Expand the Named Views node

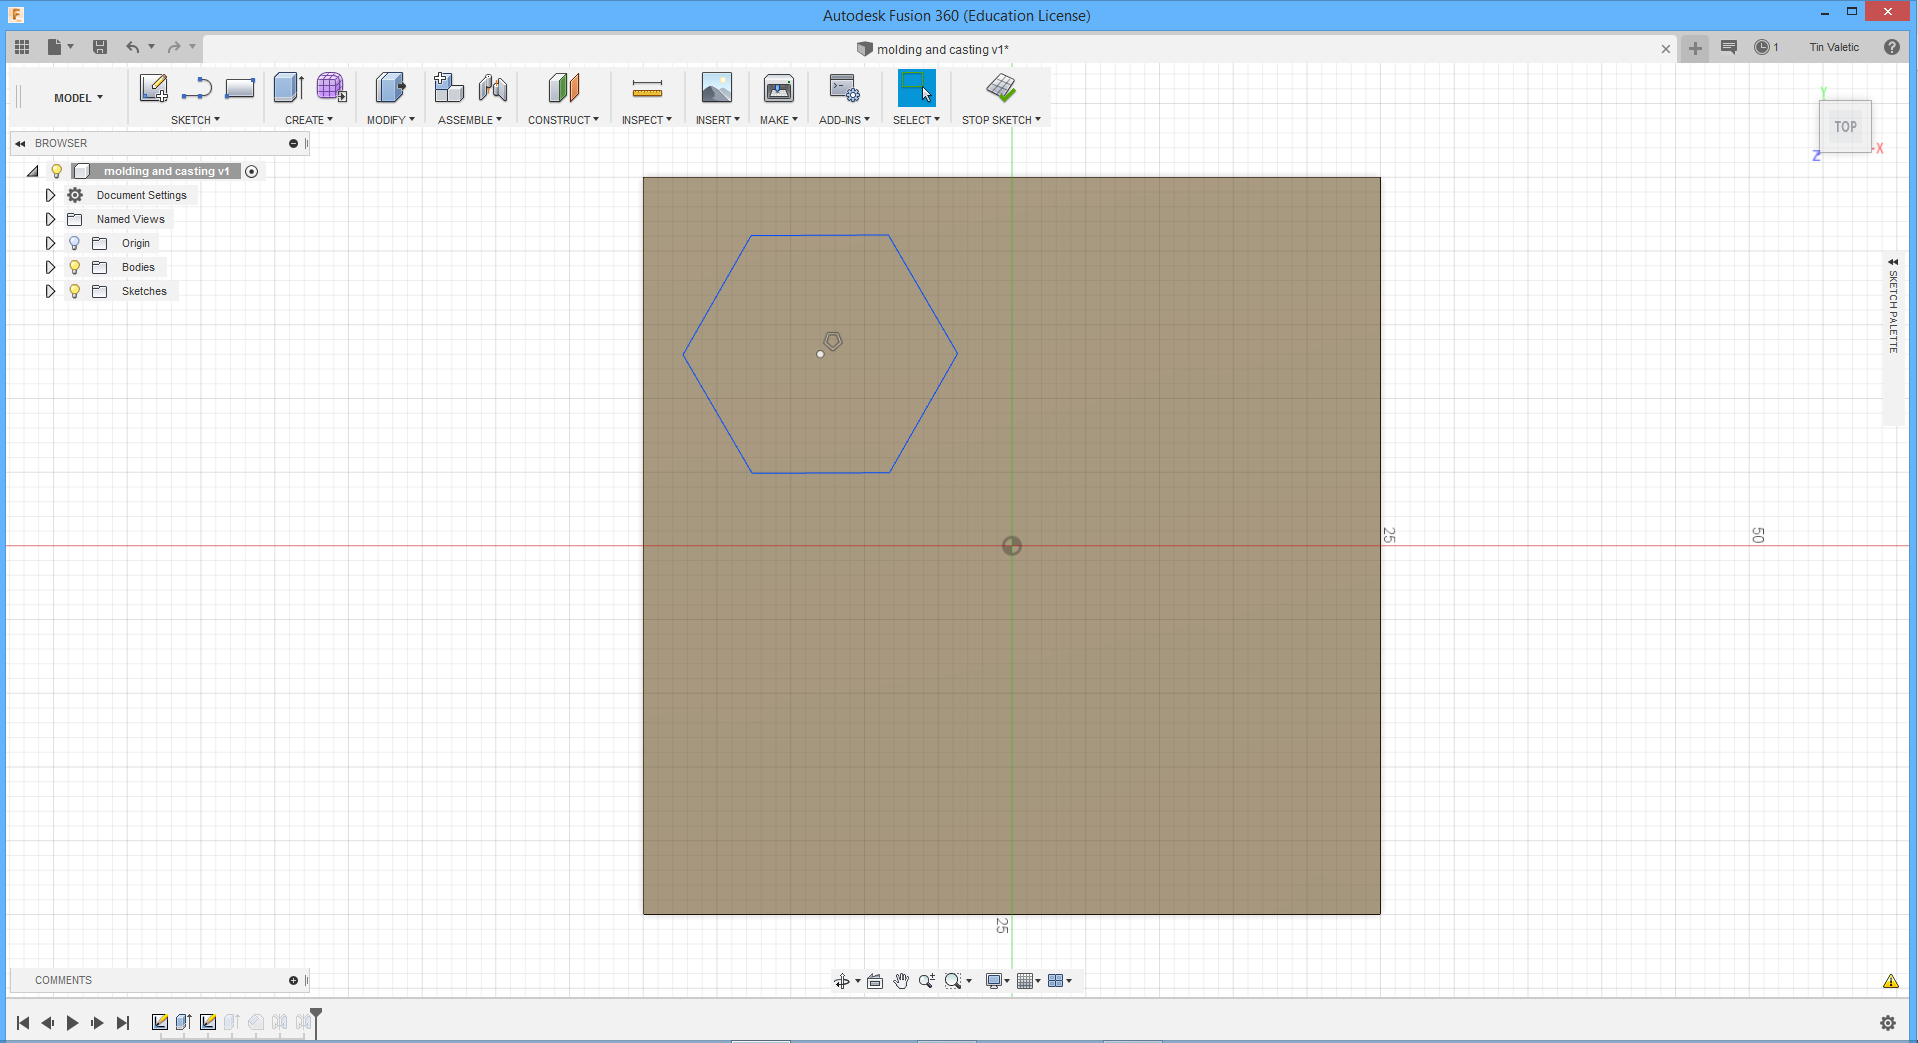tap(50, 219)
